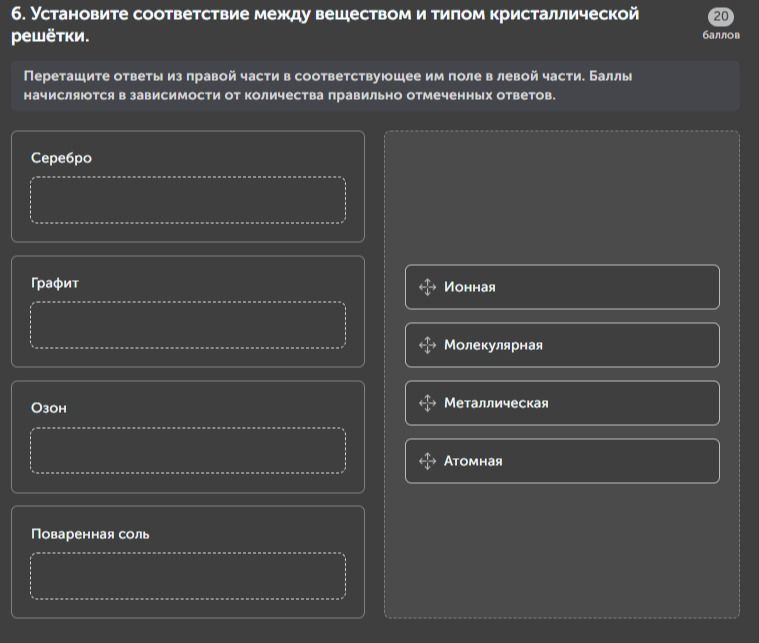The width and height of the screenshot is (759, 643).
Task: Click the Серебро label
Action: 61,158
